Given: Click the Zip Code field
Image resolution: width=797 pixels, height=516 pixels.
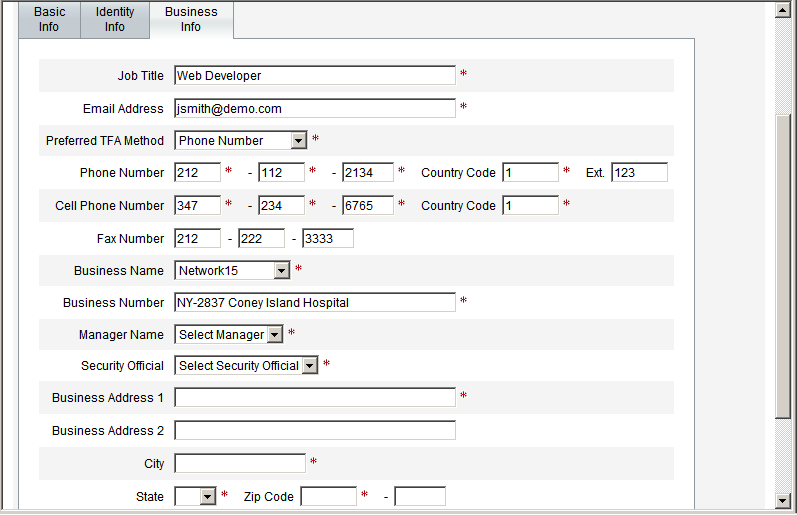Looking at the screenshot, I should click(x=328, y=496).
